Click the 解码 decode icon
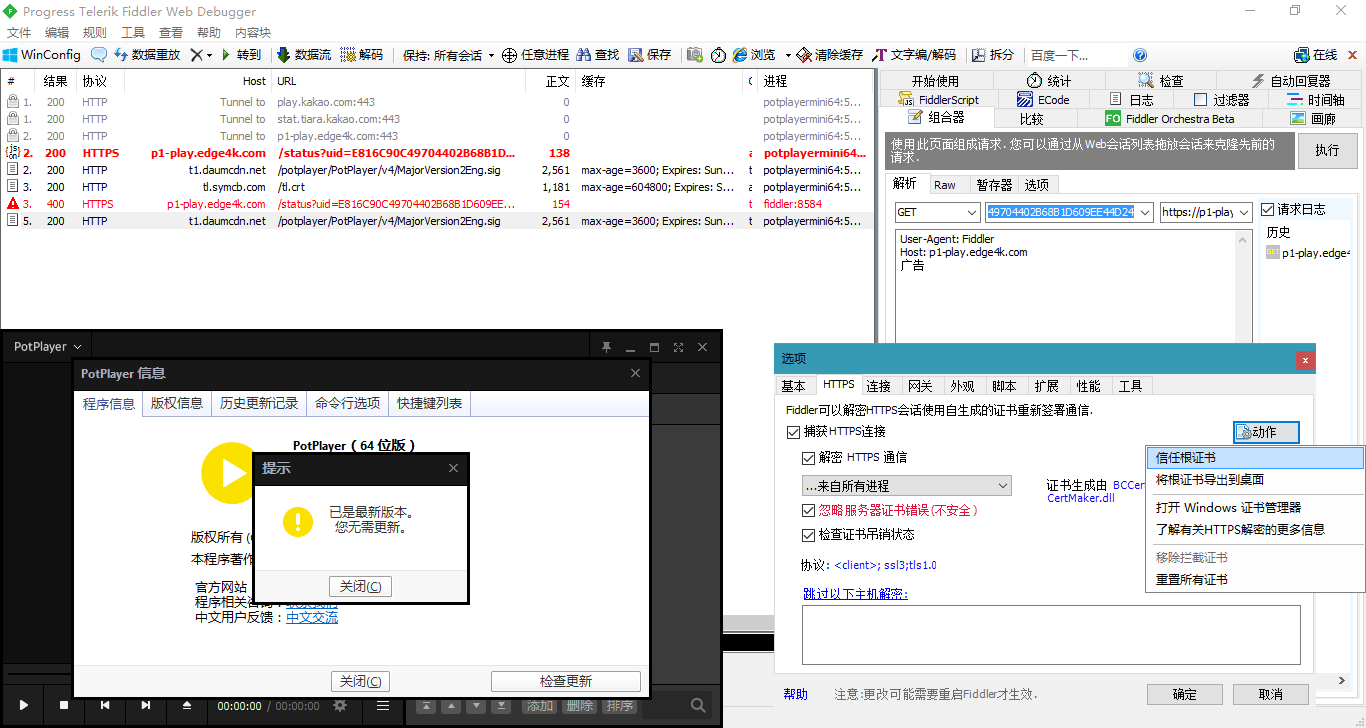This screenshot has width=1366, height=728. pyautogui.click(x=347, y=55)
